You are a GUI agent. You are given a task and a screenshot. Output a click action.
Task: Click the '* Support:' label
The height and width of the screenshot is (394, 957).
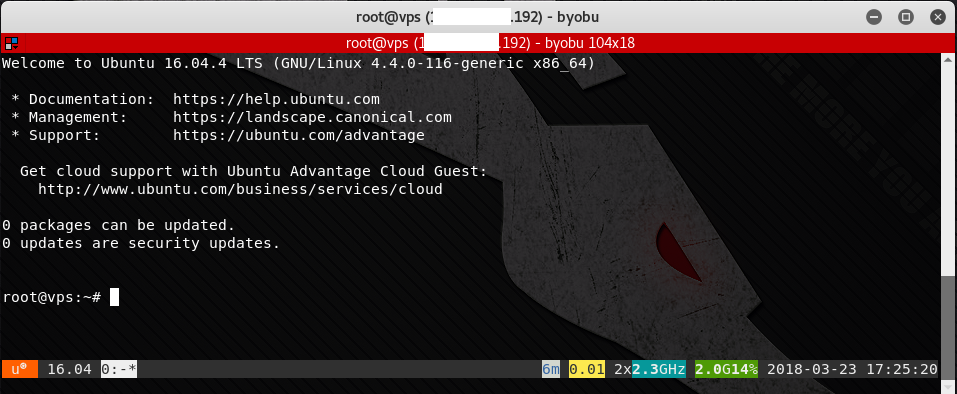[56, 135]
